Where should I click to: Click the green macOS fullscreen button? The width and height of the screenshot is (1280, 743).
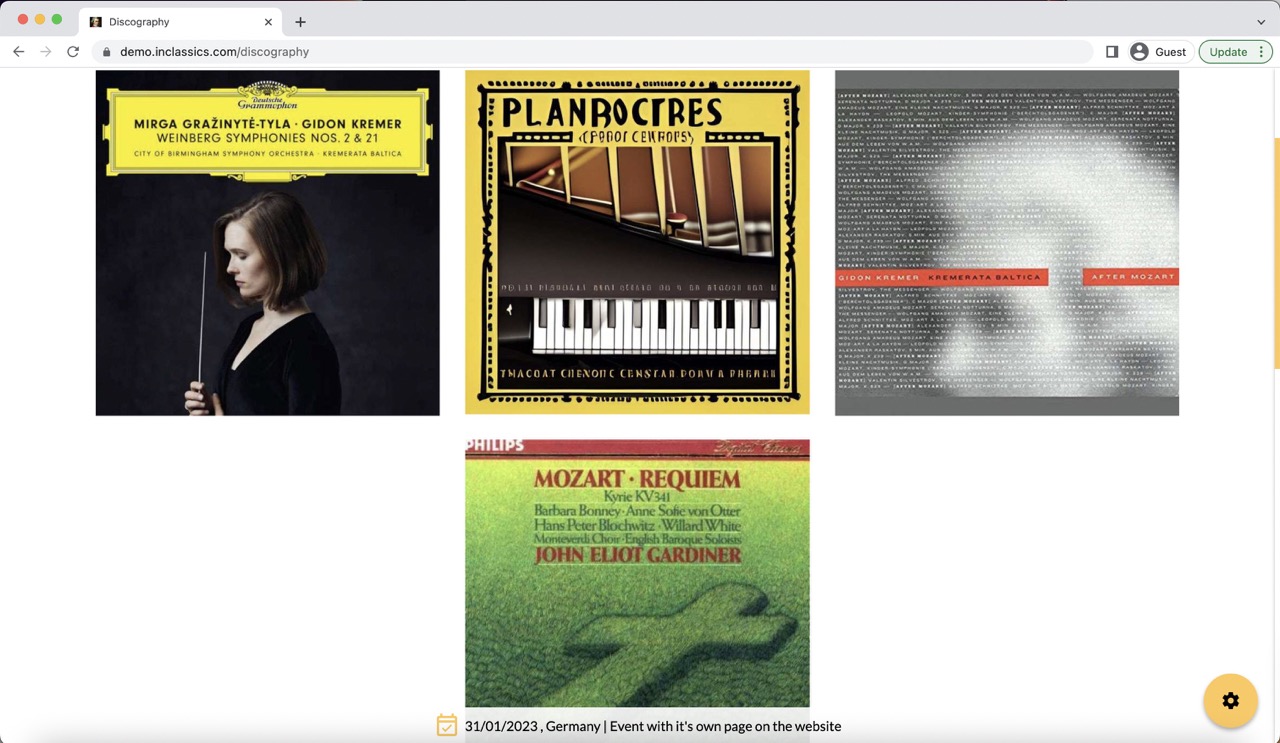pyautogui.click(x=57, y=19)
